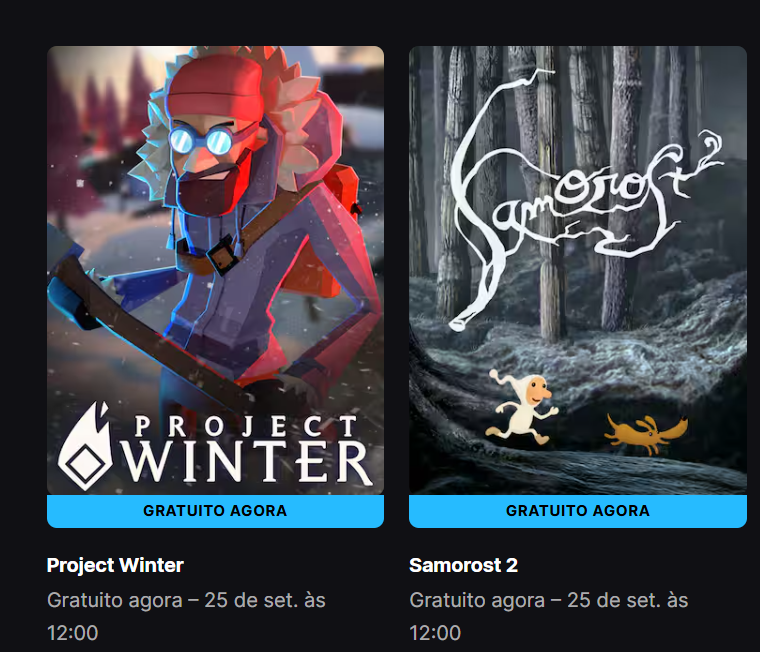
Task: Open the Samorost 2 cover art thumbnail
Action: [x=578, y=270]
